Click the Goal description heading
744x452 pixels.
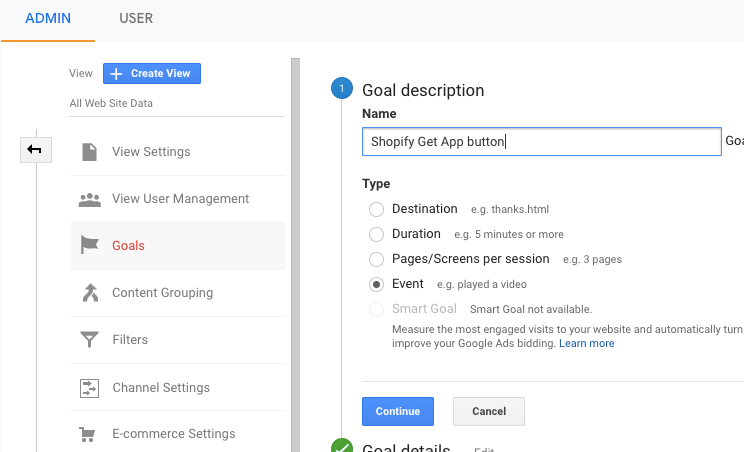tap(423, 90)
